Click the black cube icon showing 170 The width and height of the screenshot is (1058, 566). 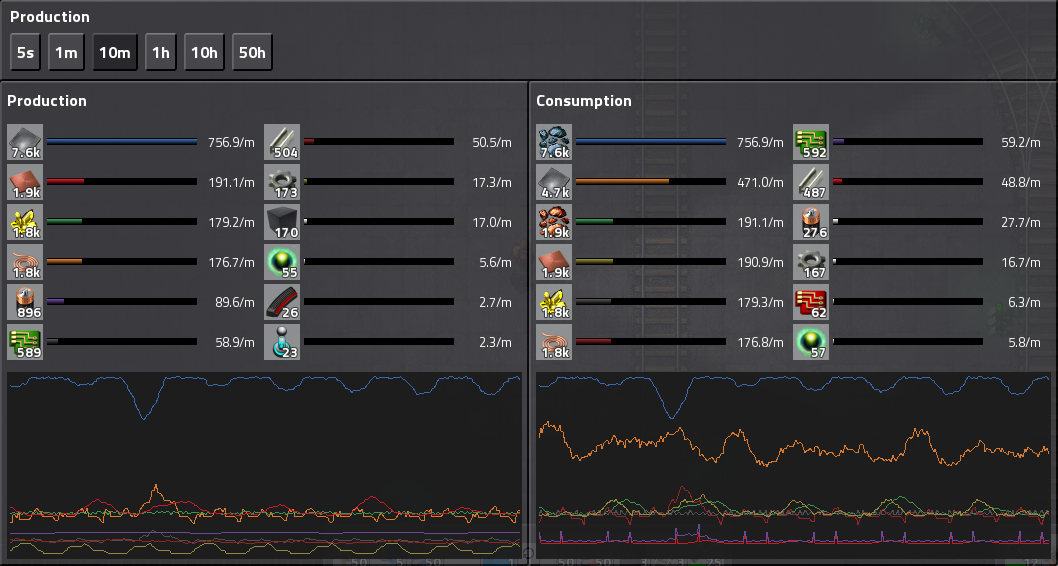click(282, 222)
